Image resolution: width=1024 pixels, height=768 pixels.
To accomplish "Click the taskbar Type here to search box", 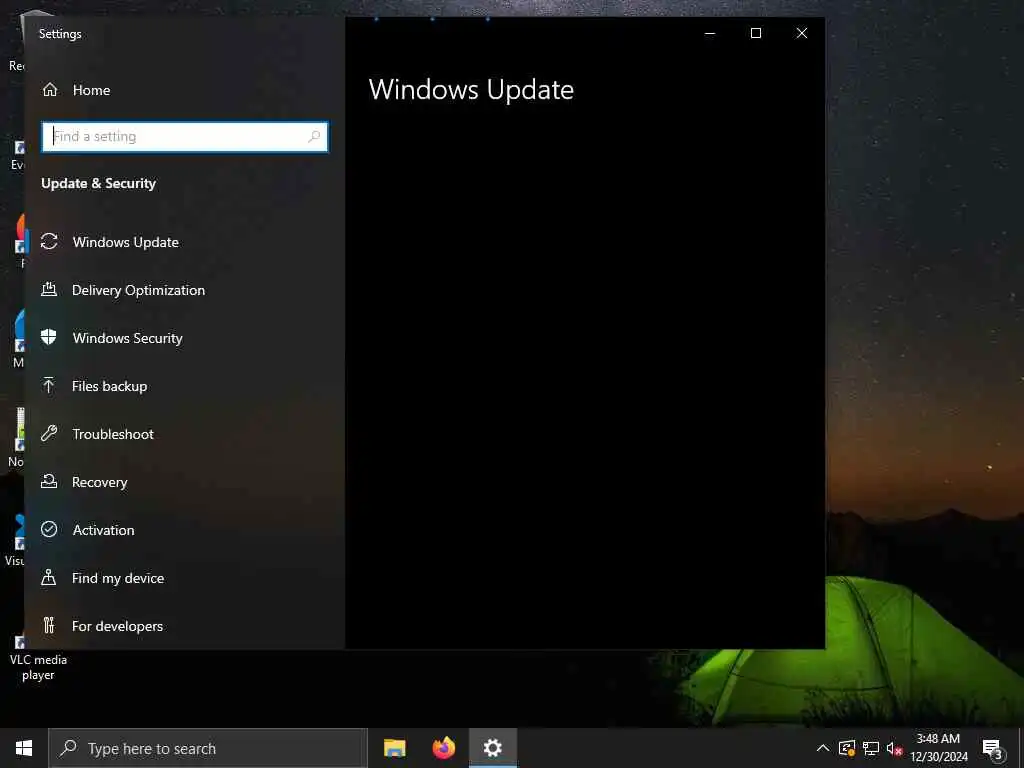I will [x=208, y=748].
